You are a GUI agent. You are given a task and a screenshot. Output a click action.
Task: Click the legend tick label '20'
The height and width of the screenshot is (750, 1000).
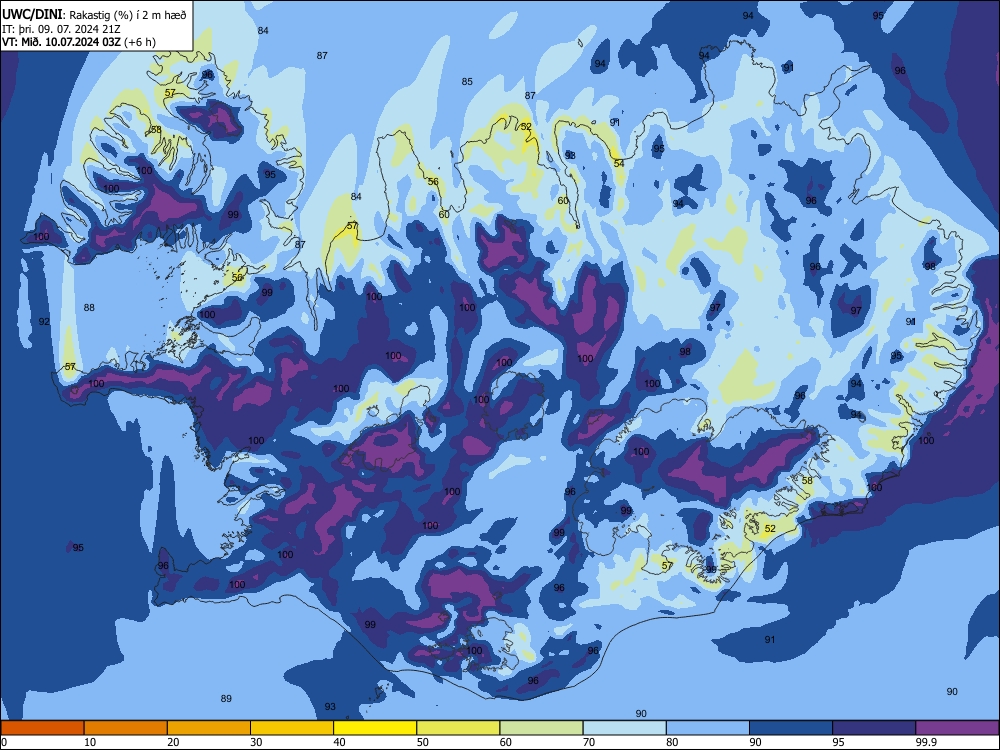173,742
